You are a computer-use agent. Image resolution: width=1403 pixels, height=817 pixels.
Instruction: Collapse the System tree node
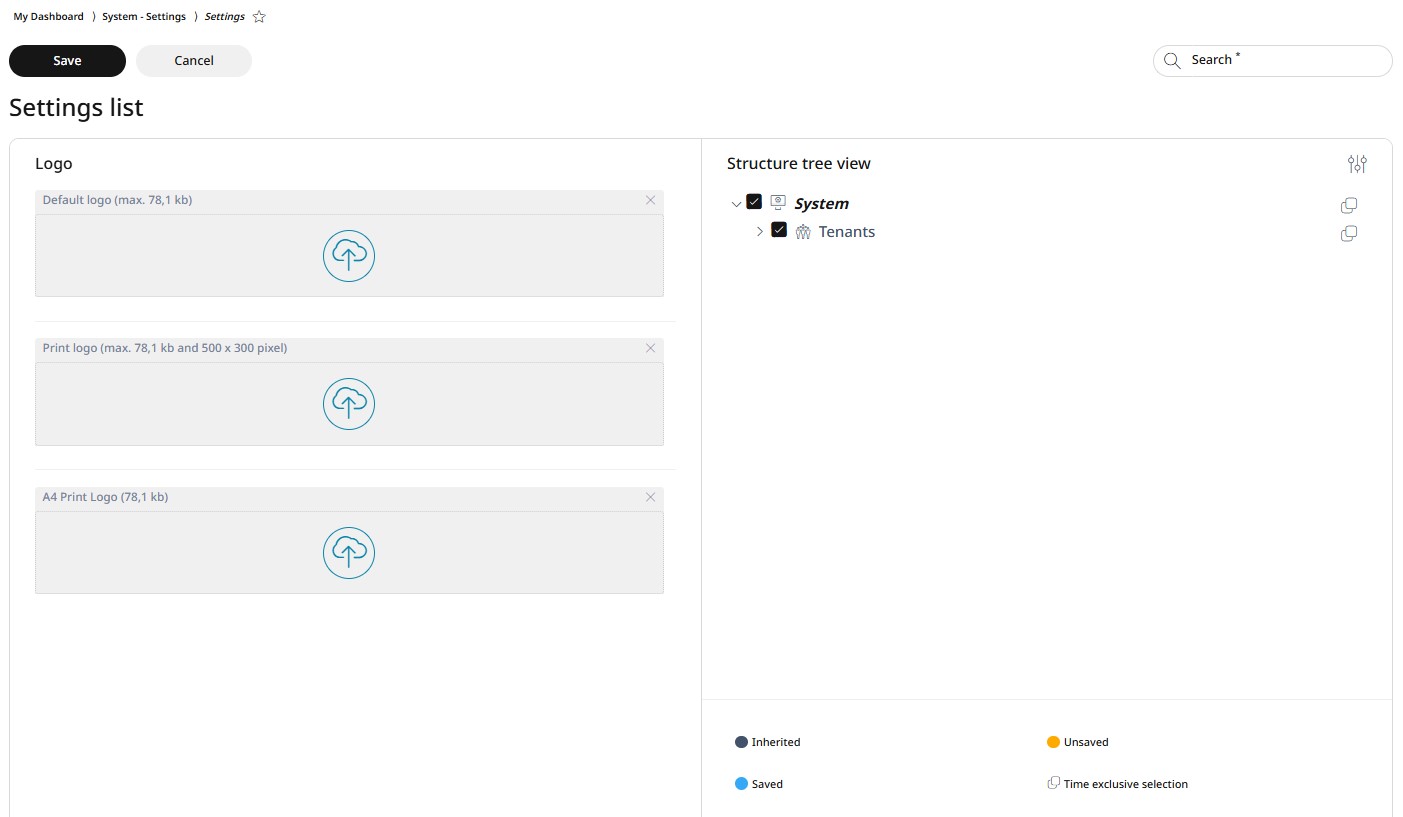[737, 204]
